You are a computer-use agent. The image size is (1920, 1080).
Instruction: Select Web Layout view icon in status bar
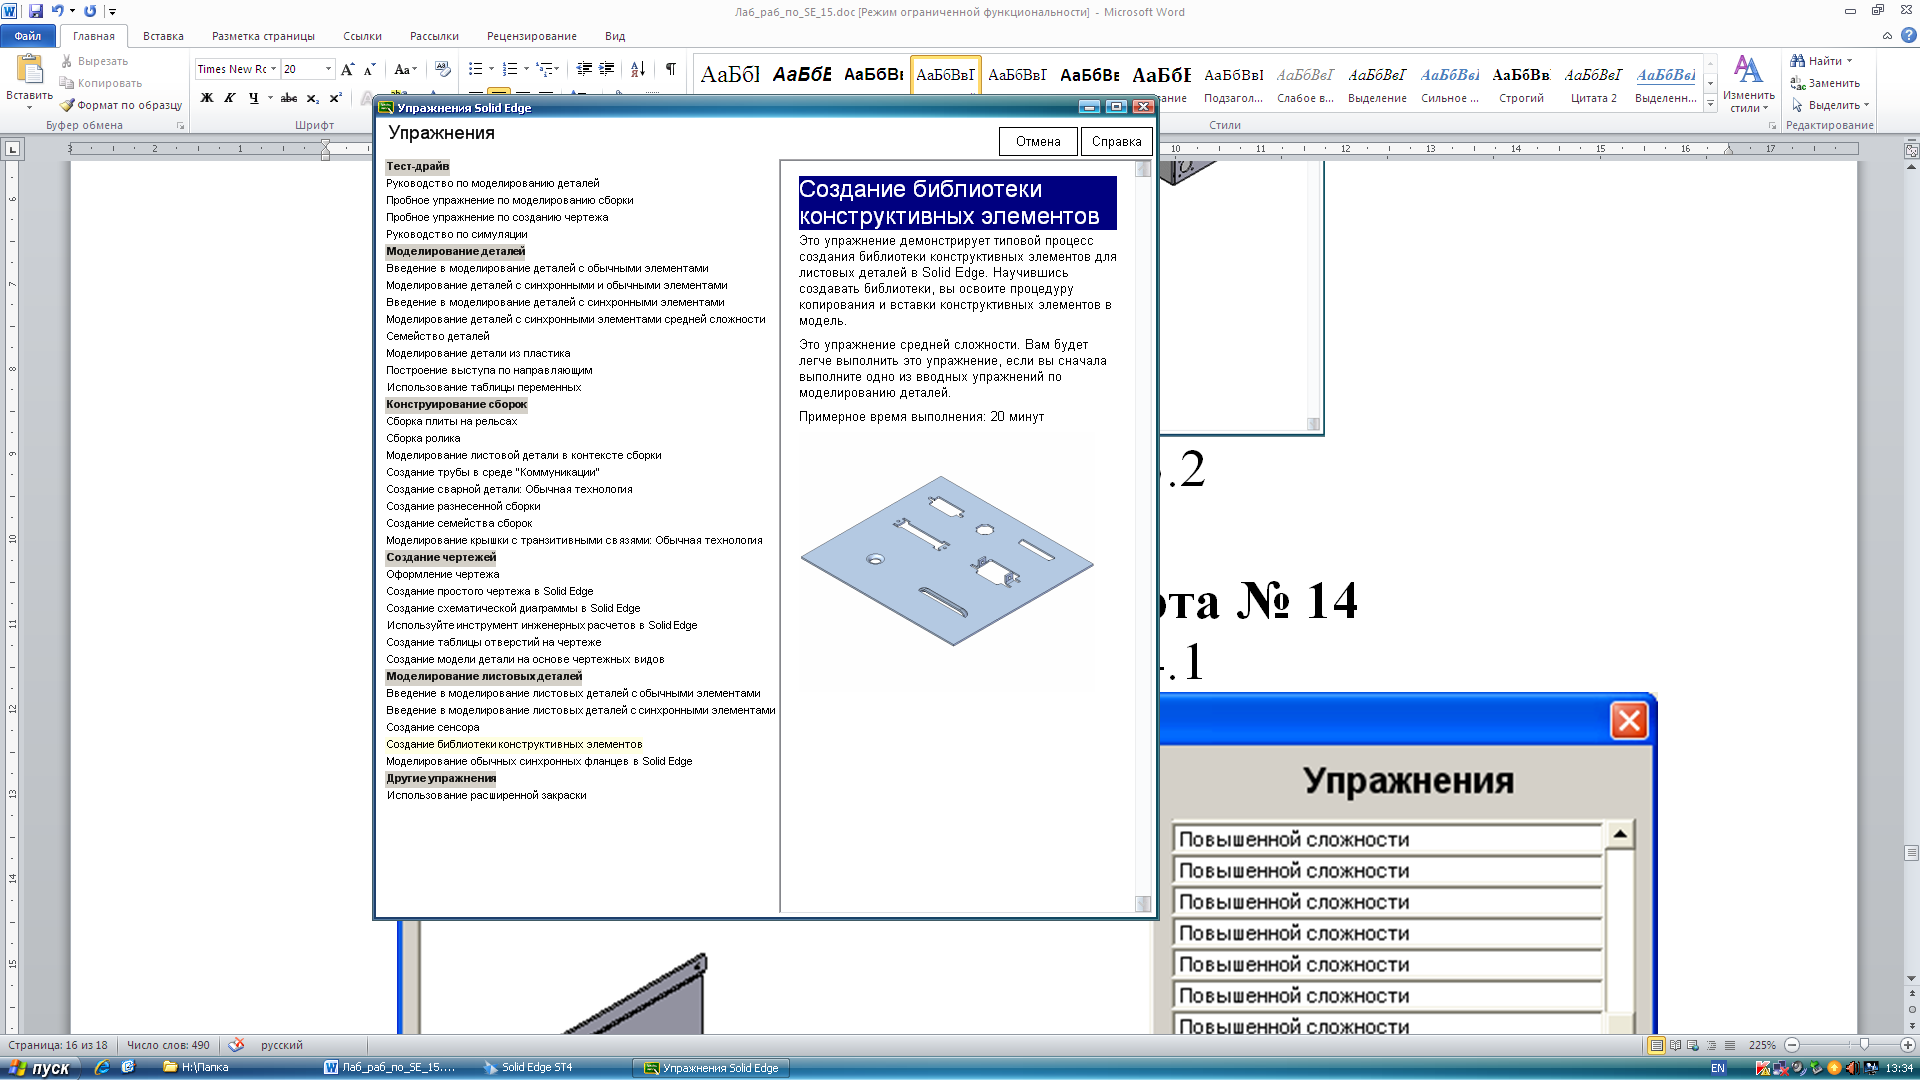(x=1693, y=1045)
